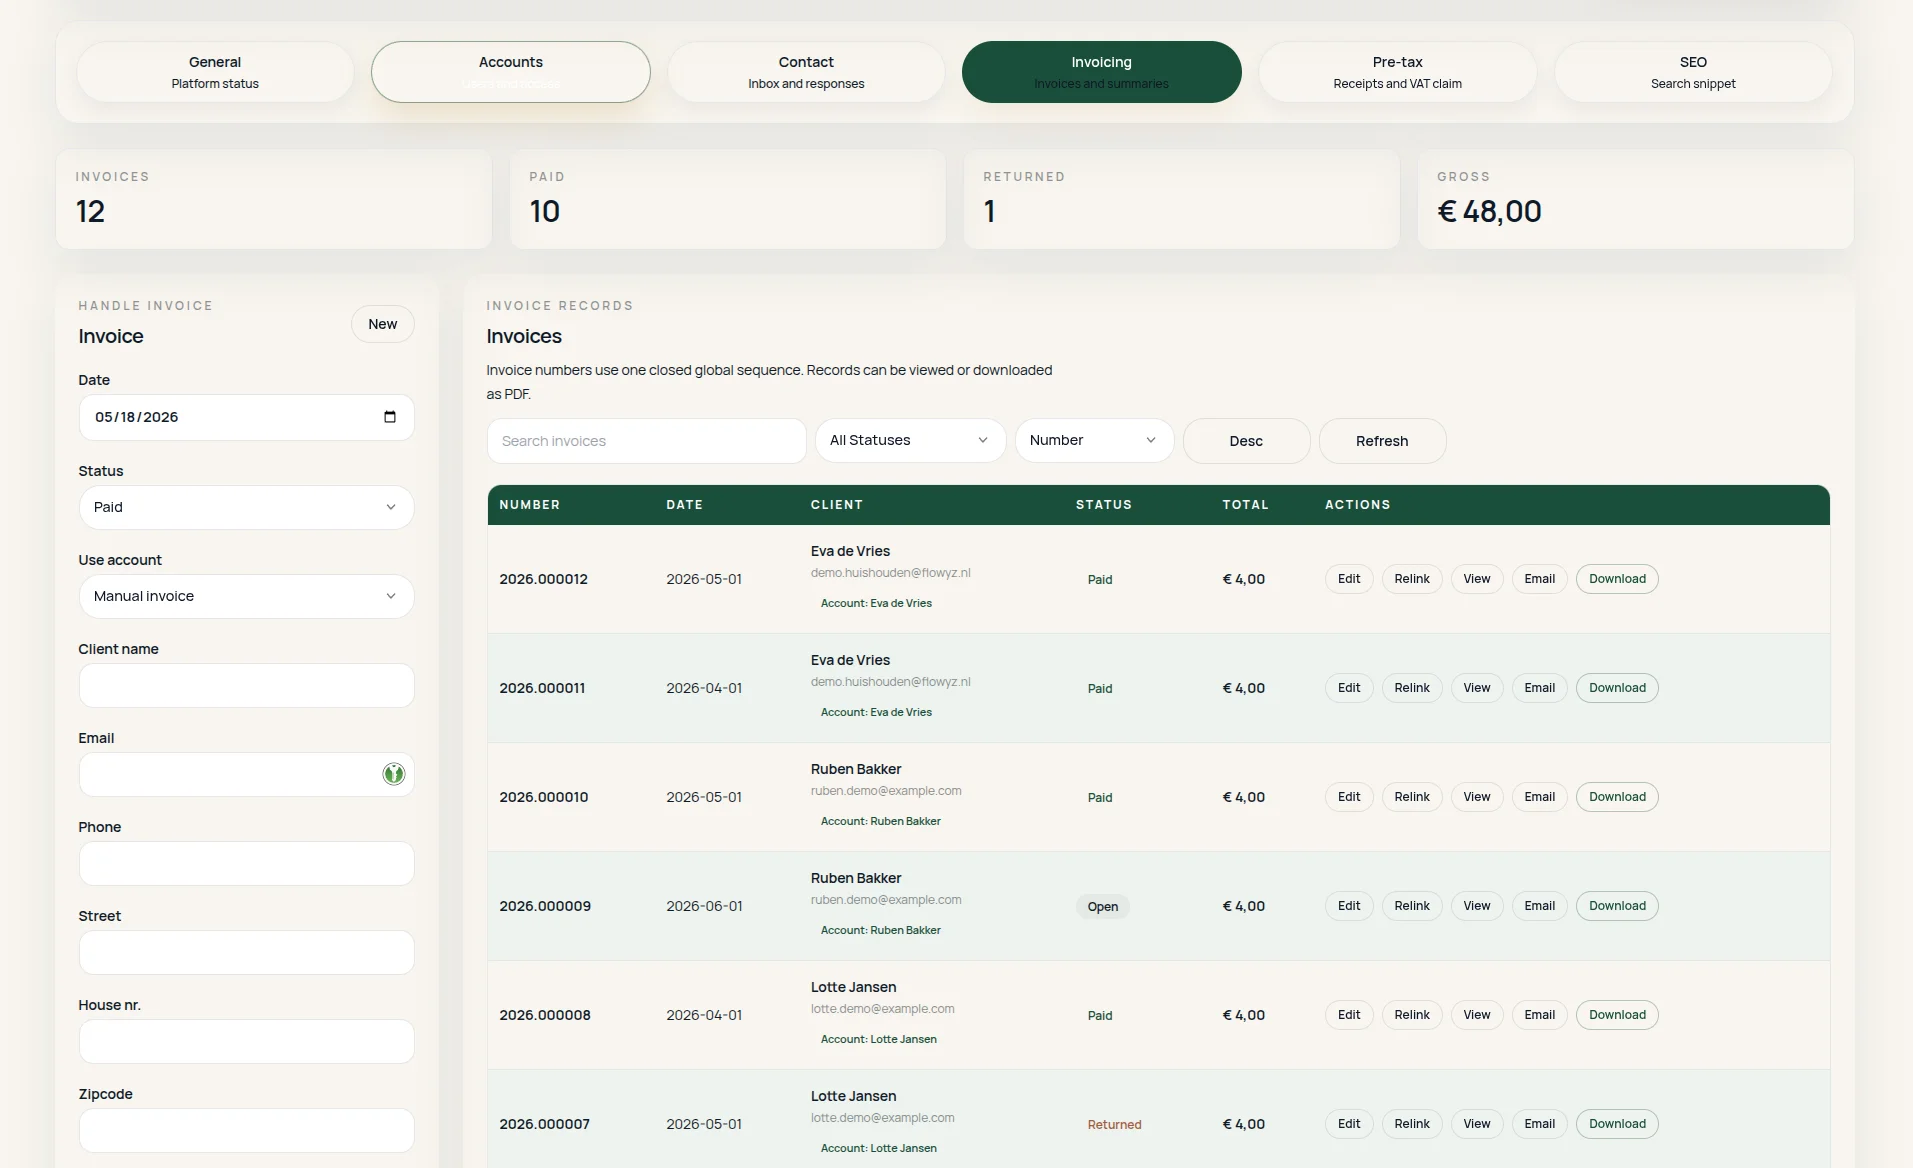
Task: Click invoice number 2026.000010
Action: (543, 797)
